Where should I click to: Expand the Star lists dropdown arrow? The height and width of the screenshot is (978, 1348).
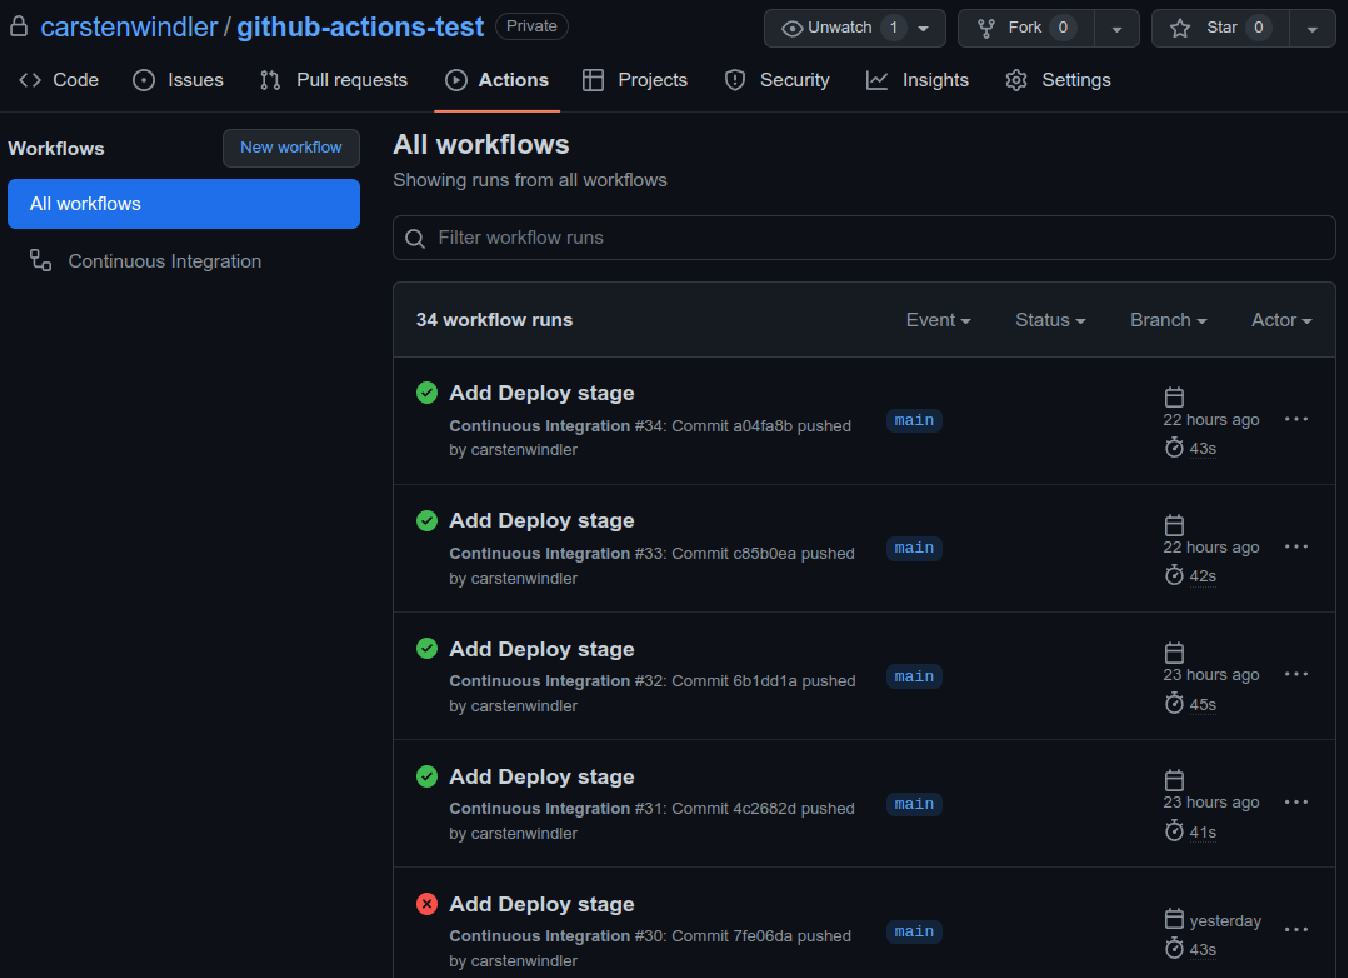point(1312,29)
